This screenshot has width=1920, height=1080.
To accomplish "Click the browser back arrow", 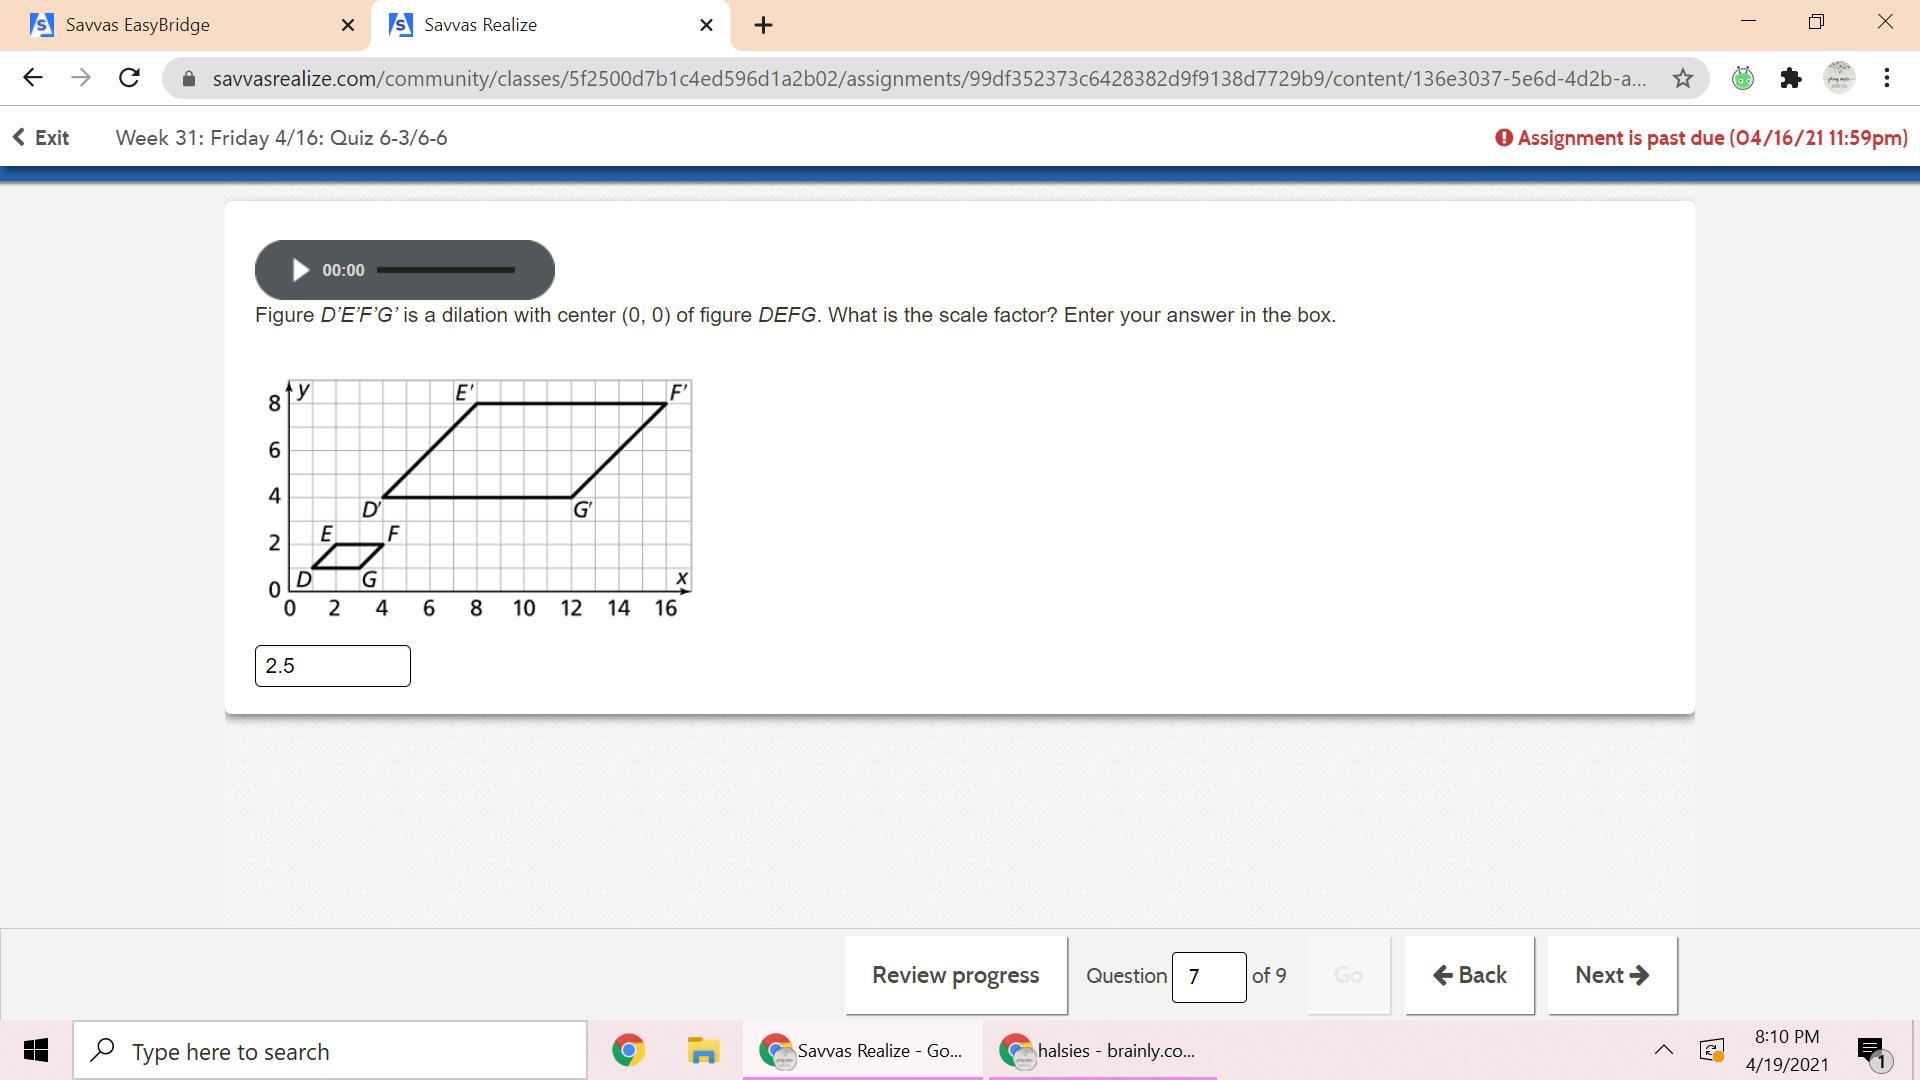I will tap(32, 78).
